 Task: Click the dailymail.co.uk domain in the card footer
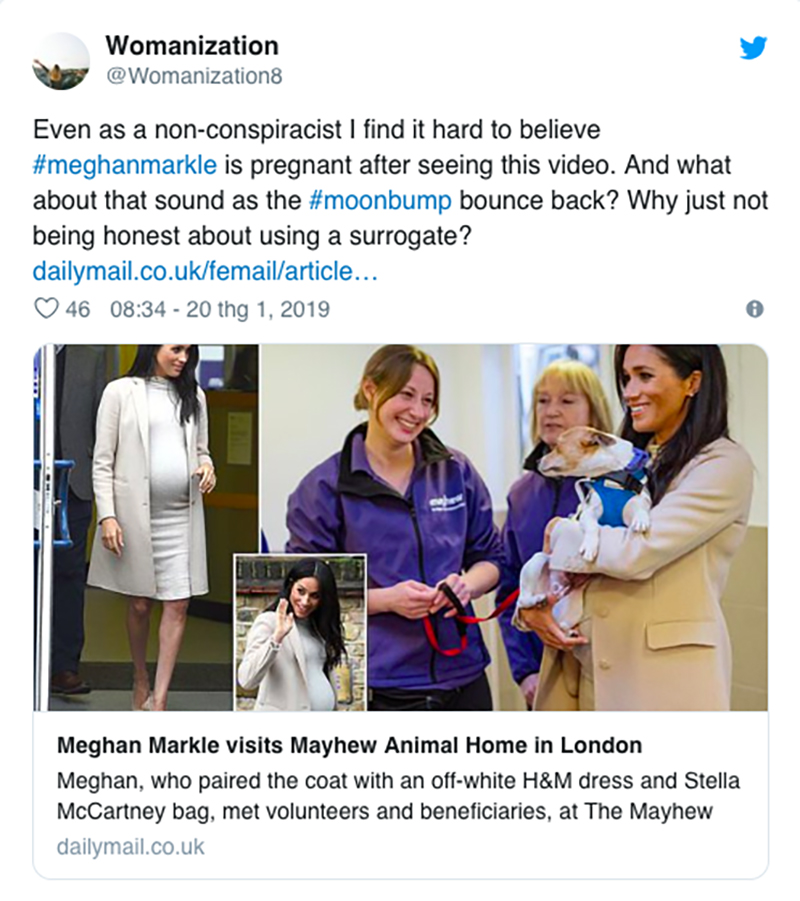[x=131, y=847]
